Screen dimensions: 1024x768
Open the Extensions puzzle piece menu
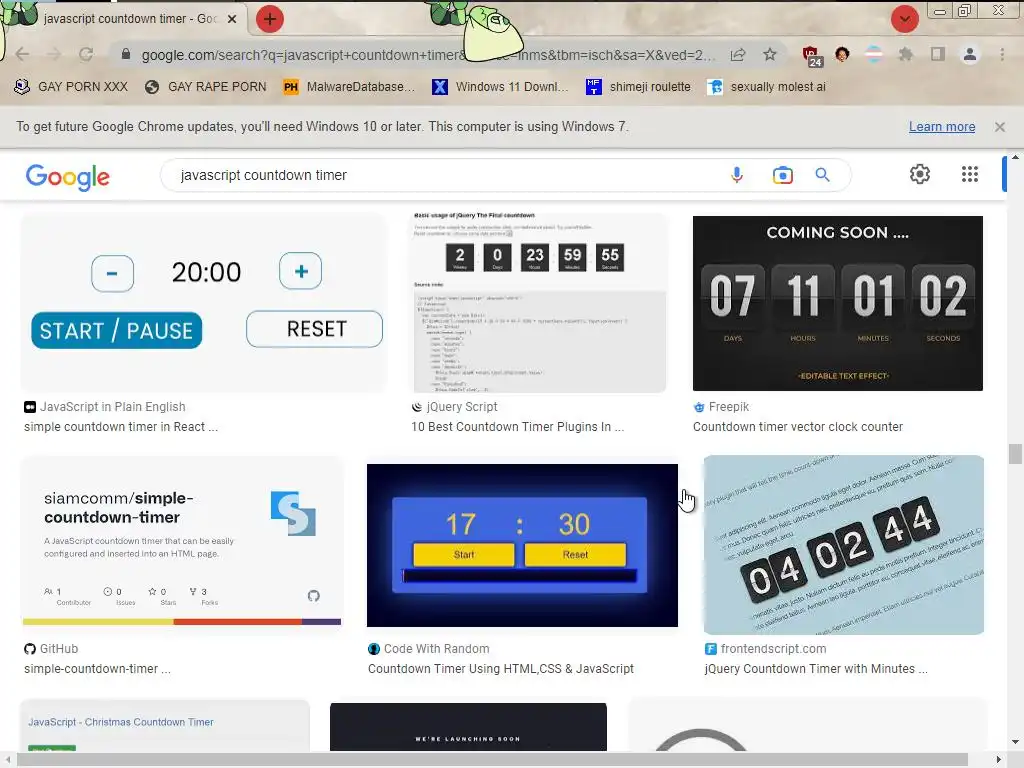pyautogui.click(x=905, y=54)
